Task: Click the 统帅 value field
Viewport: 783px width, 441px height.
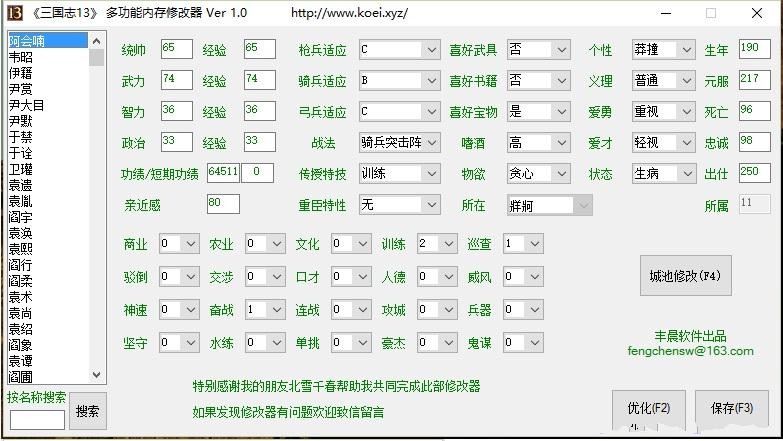Action: click(177, 49)
